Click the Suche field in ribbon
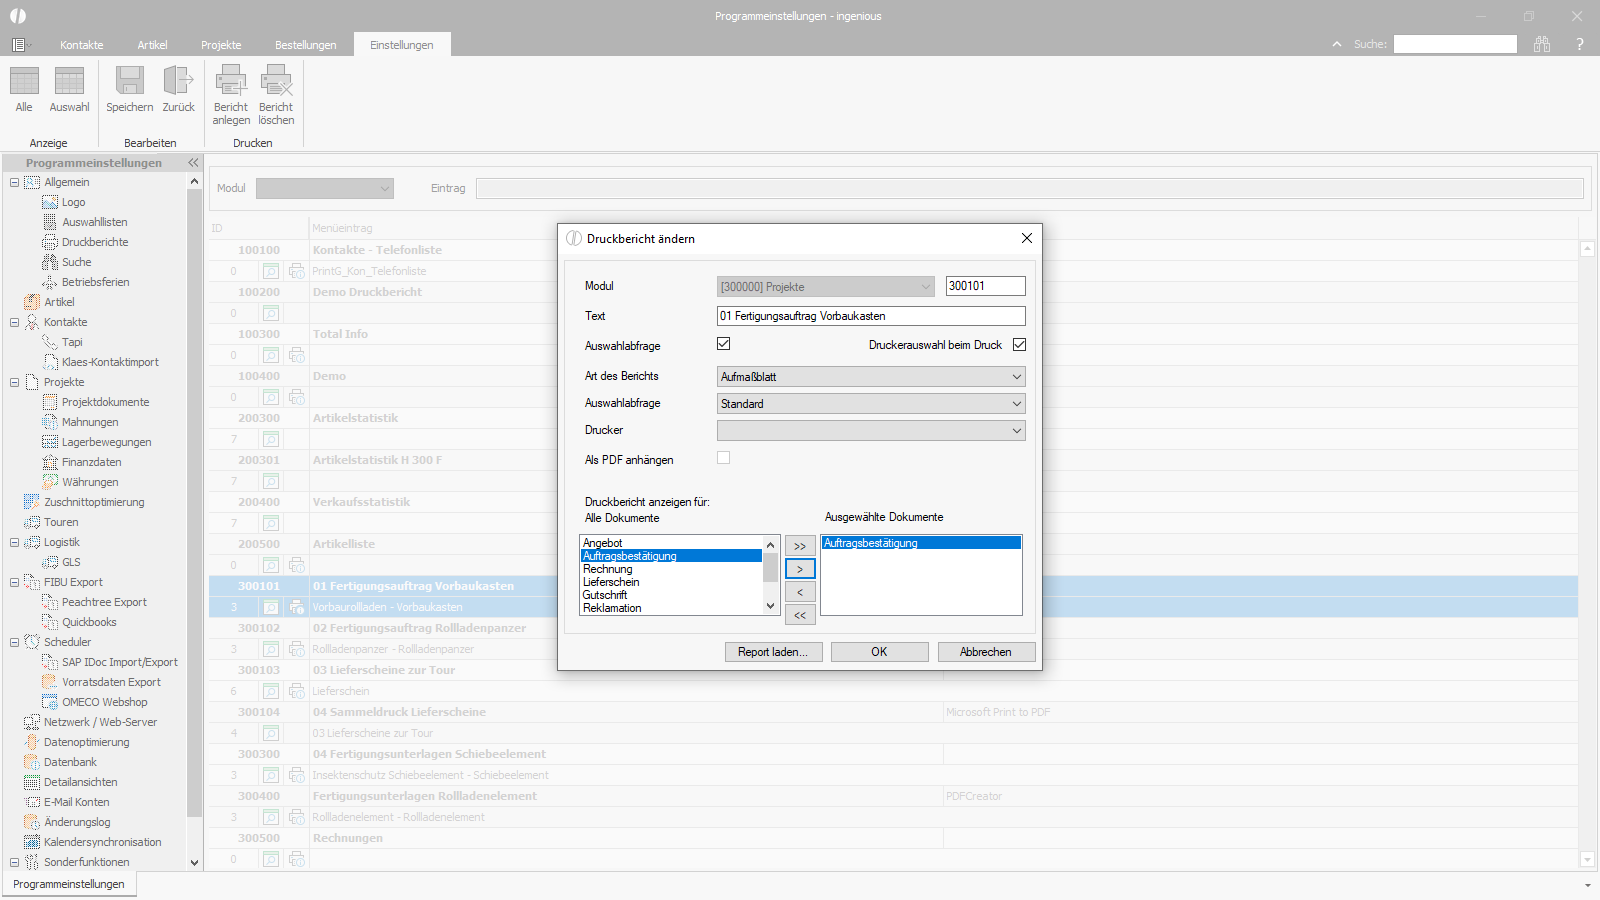 (1455, 44)
